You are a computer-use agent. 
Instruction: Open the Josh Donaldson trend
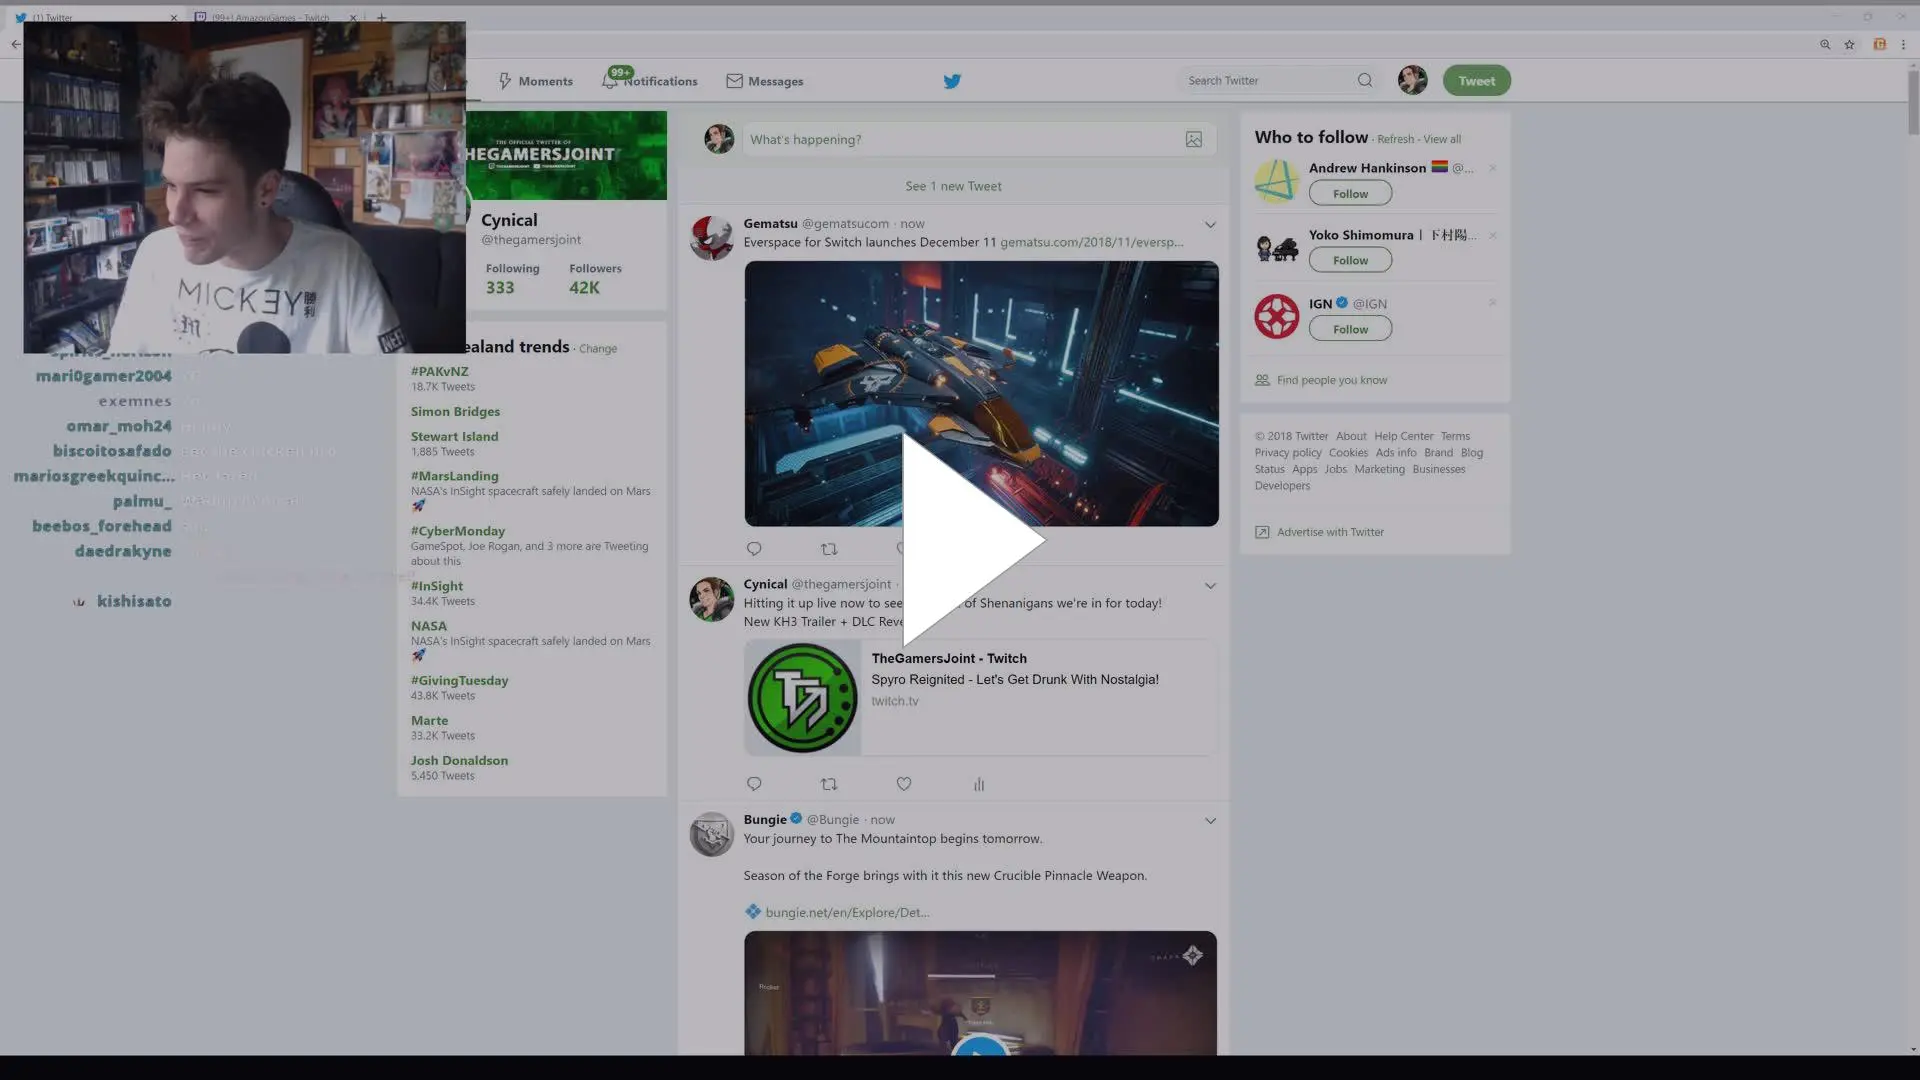click(459, 760)
